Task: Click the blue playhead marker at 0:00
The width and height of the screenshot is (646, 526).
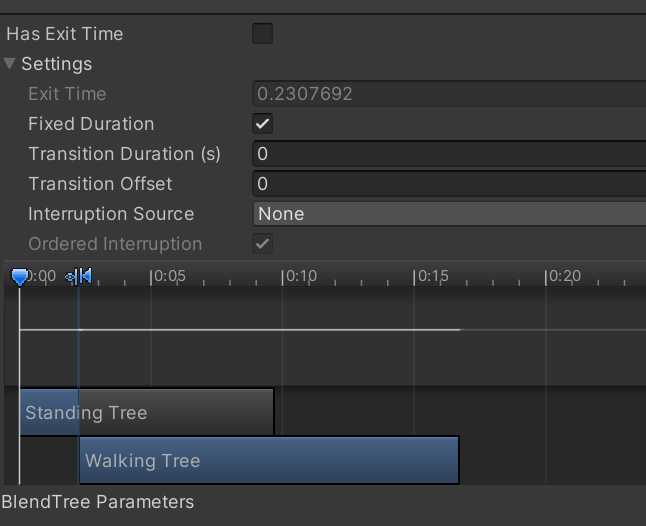Action: click(19, 277)
